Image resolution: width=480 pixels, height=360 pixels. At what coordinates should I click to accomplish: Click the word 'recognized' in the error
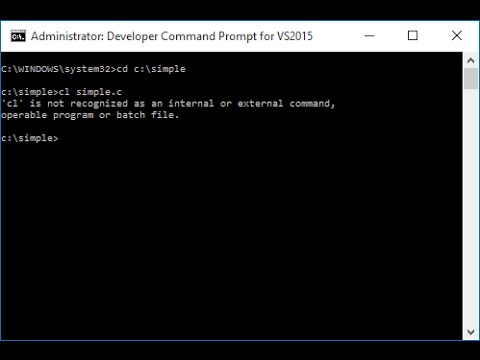[99, 104]
